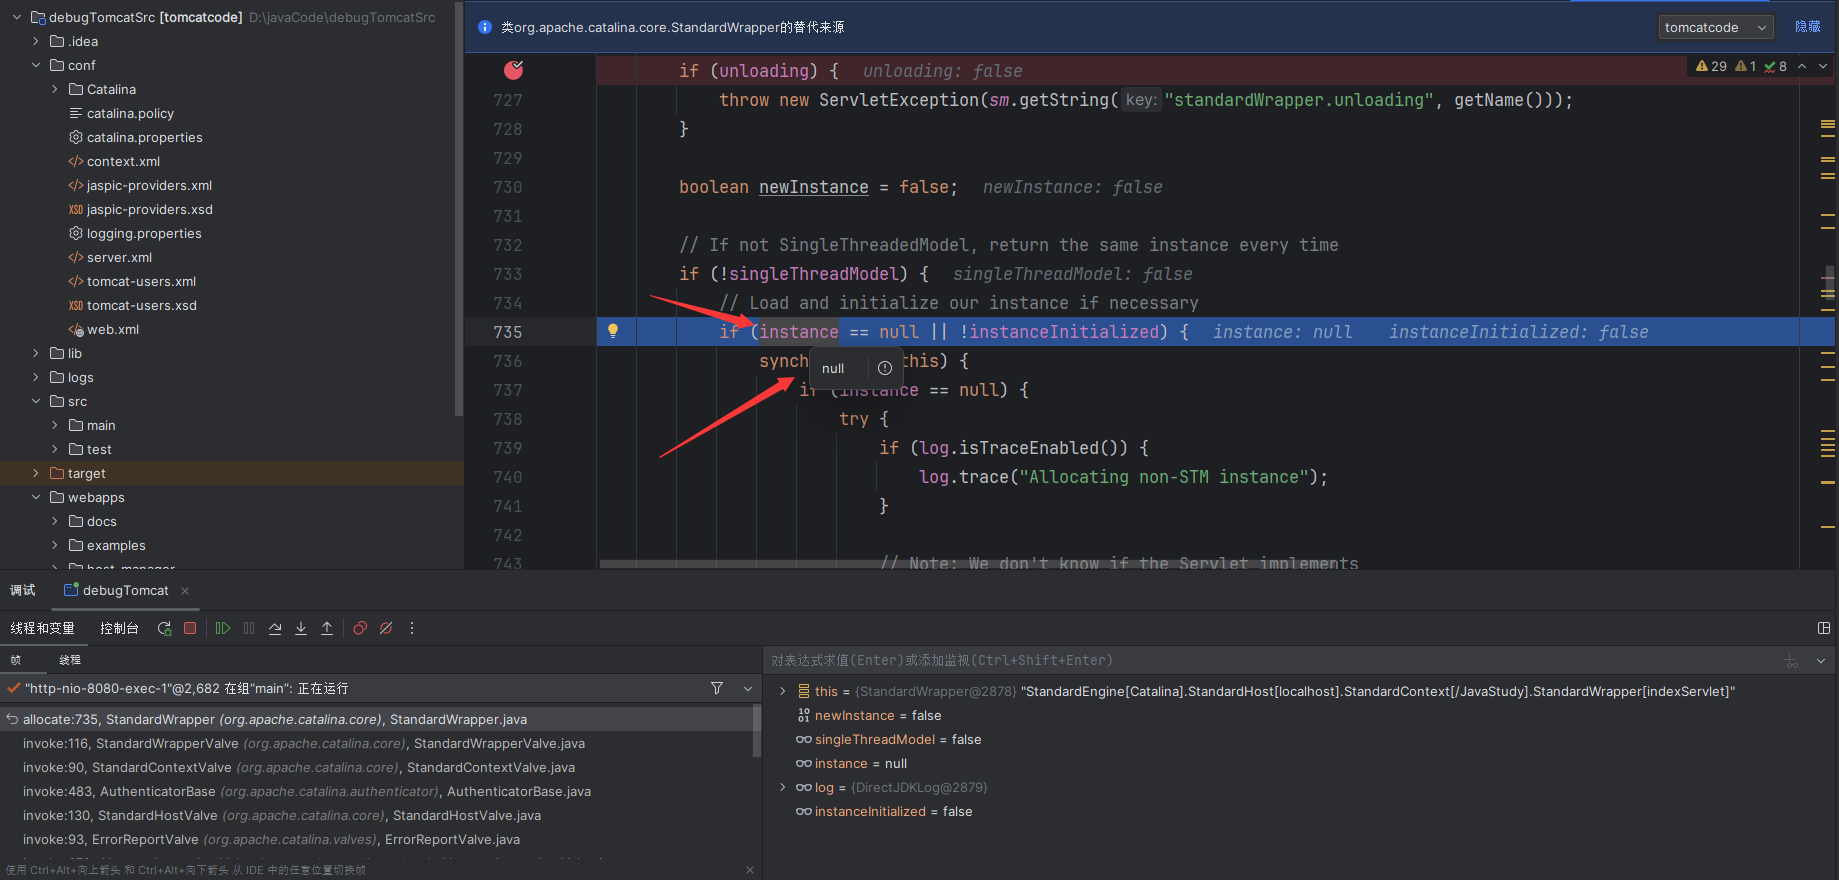
Task: Collapse the webapps folder
Action: [35, 497]
